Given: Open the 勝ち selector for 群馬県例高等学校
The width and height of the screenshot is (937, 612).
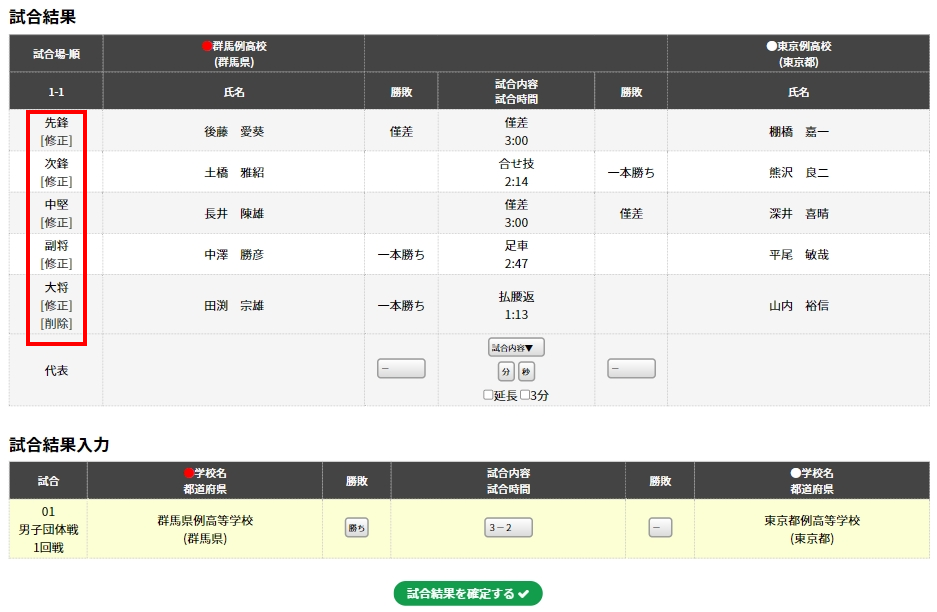Looking at the screenshot, I should tap(357, 528).
